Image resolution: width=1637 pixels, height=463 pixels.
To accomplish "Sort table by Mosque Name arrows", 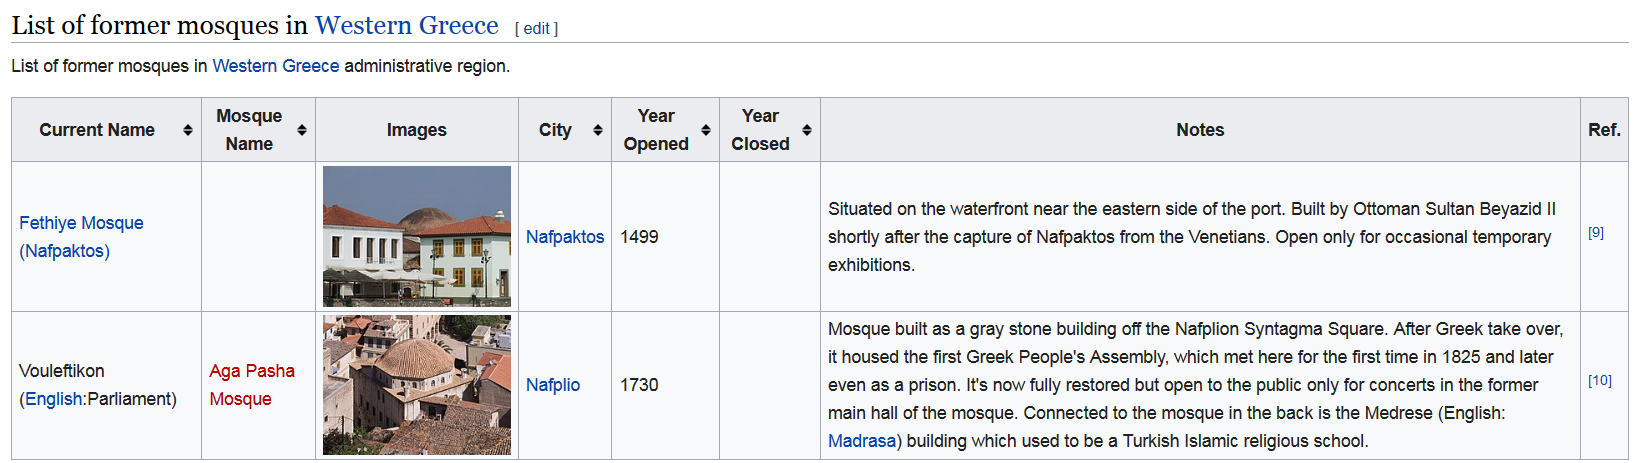I will [301, 130].
